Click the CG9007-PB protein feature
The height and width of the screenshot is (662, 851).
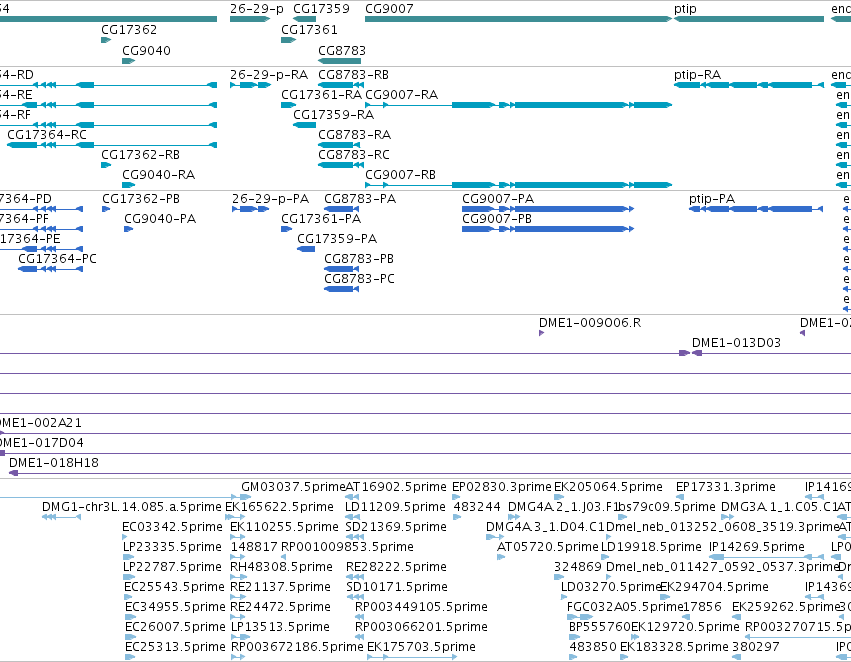click(548, 228)
